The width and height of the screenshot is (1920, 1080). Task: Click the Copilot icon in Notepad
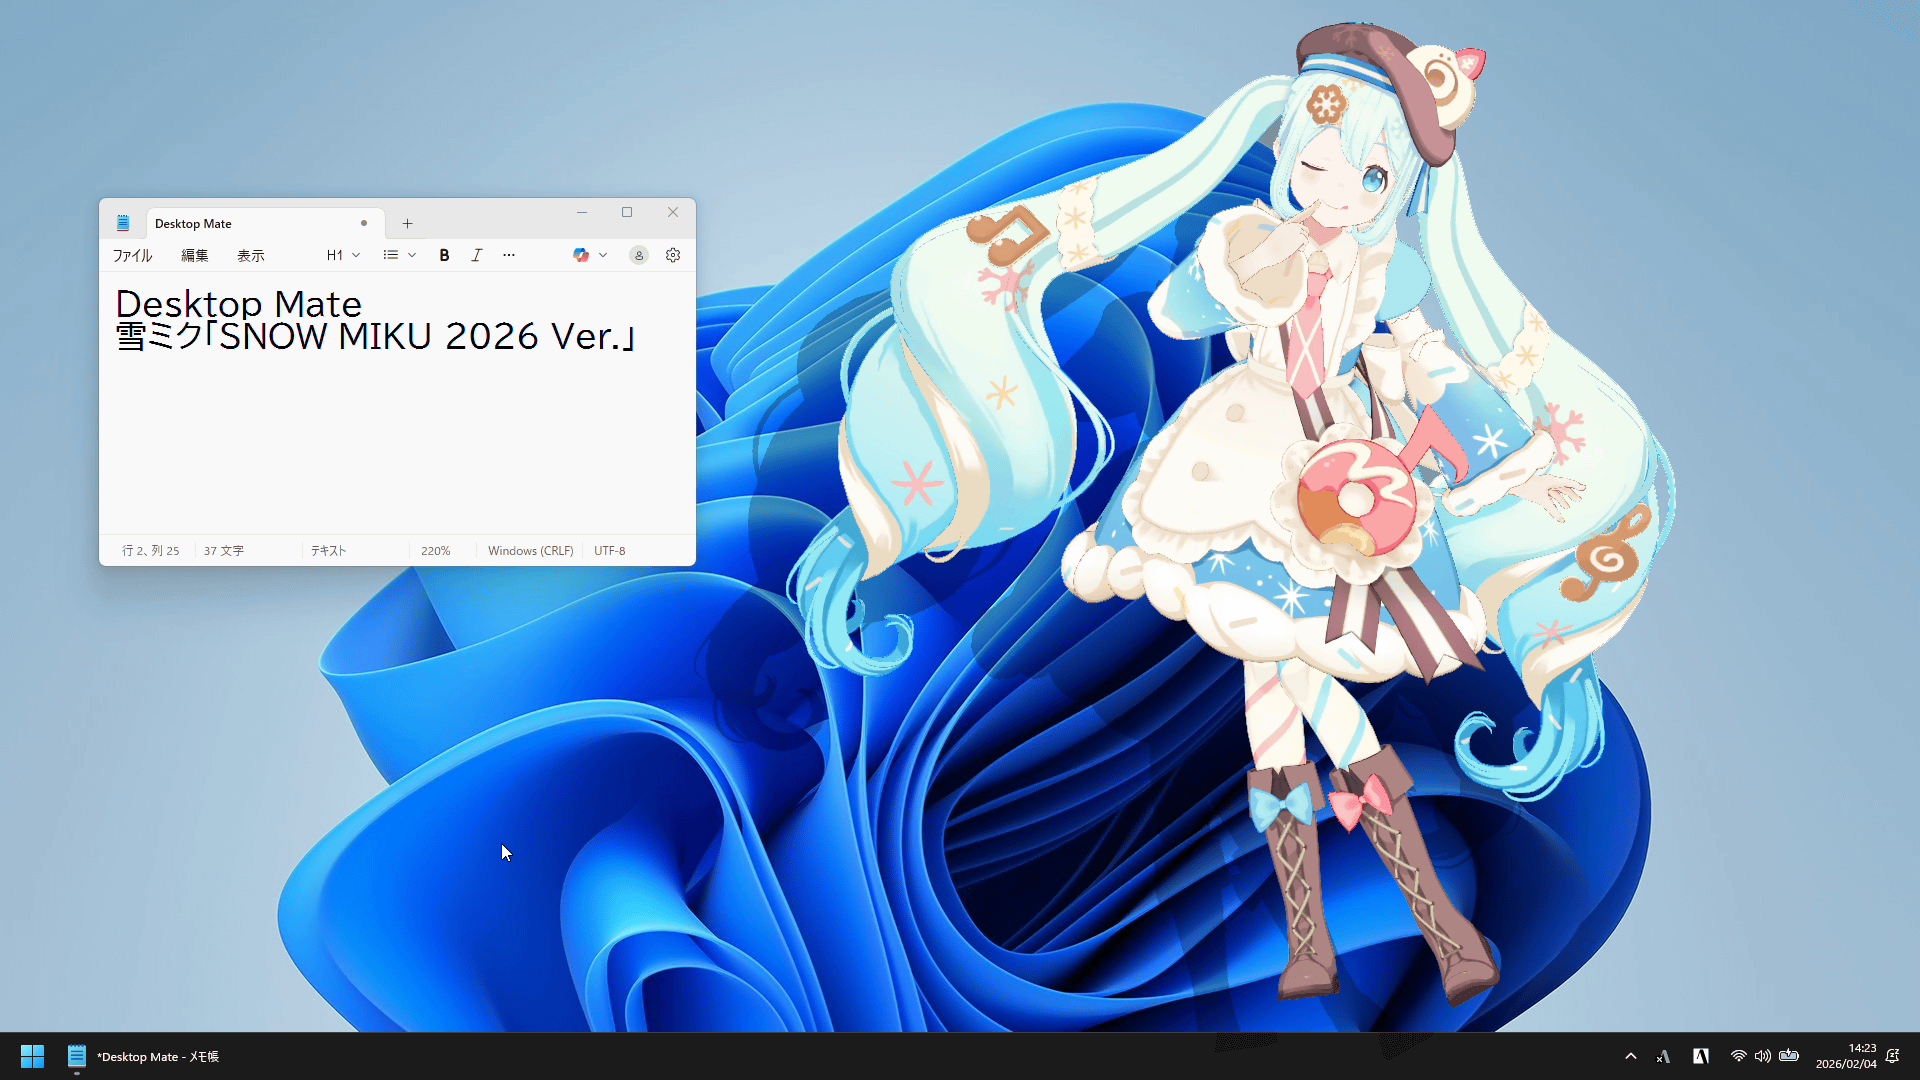click(x=580, y=255)
